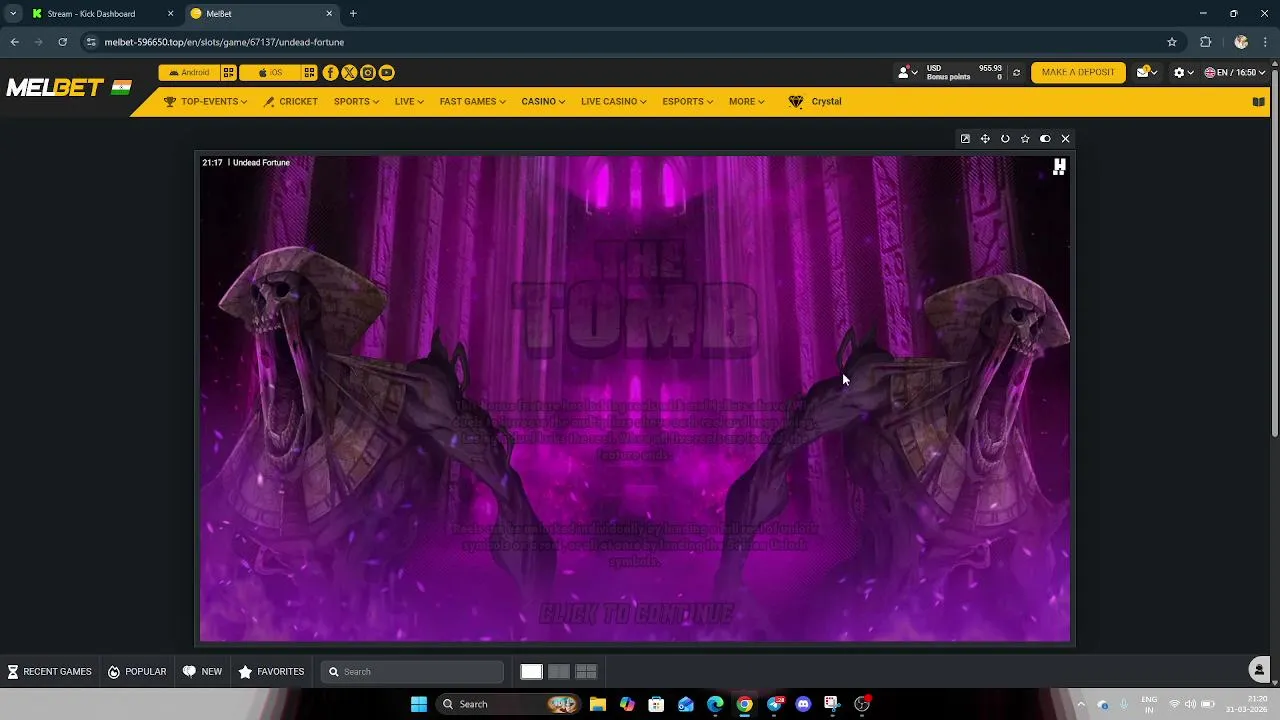The width and height of the screenshot is (1280, 720).
Task: Open the Chrome extensions puzzle icon
Action: 1205,42
